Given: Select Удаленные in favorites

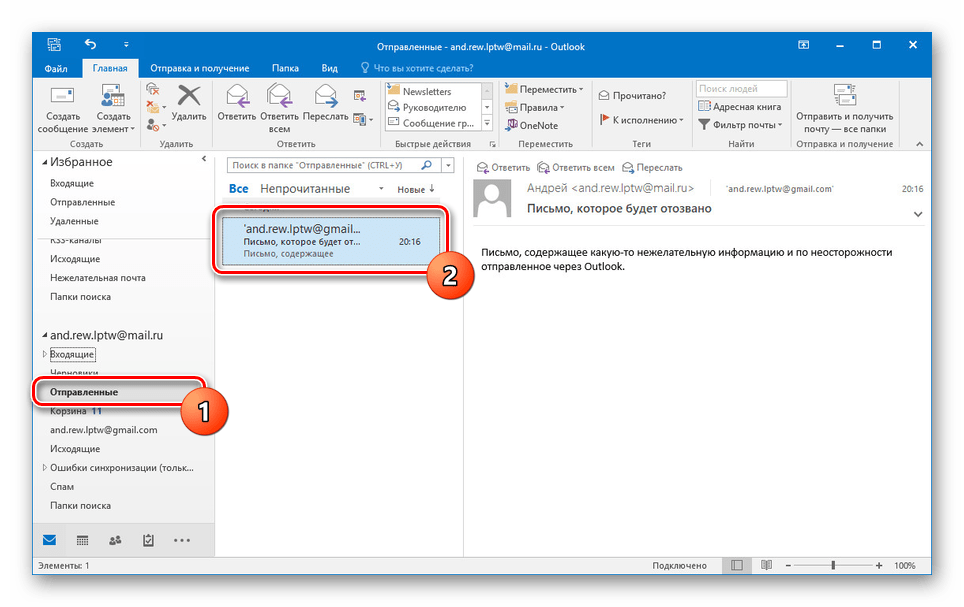Looking at the screenshot, I should click(x=74, y=221).
